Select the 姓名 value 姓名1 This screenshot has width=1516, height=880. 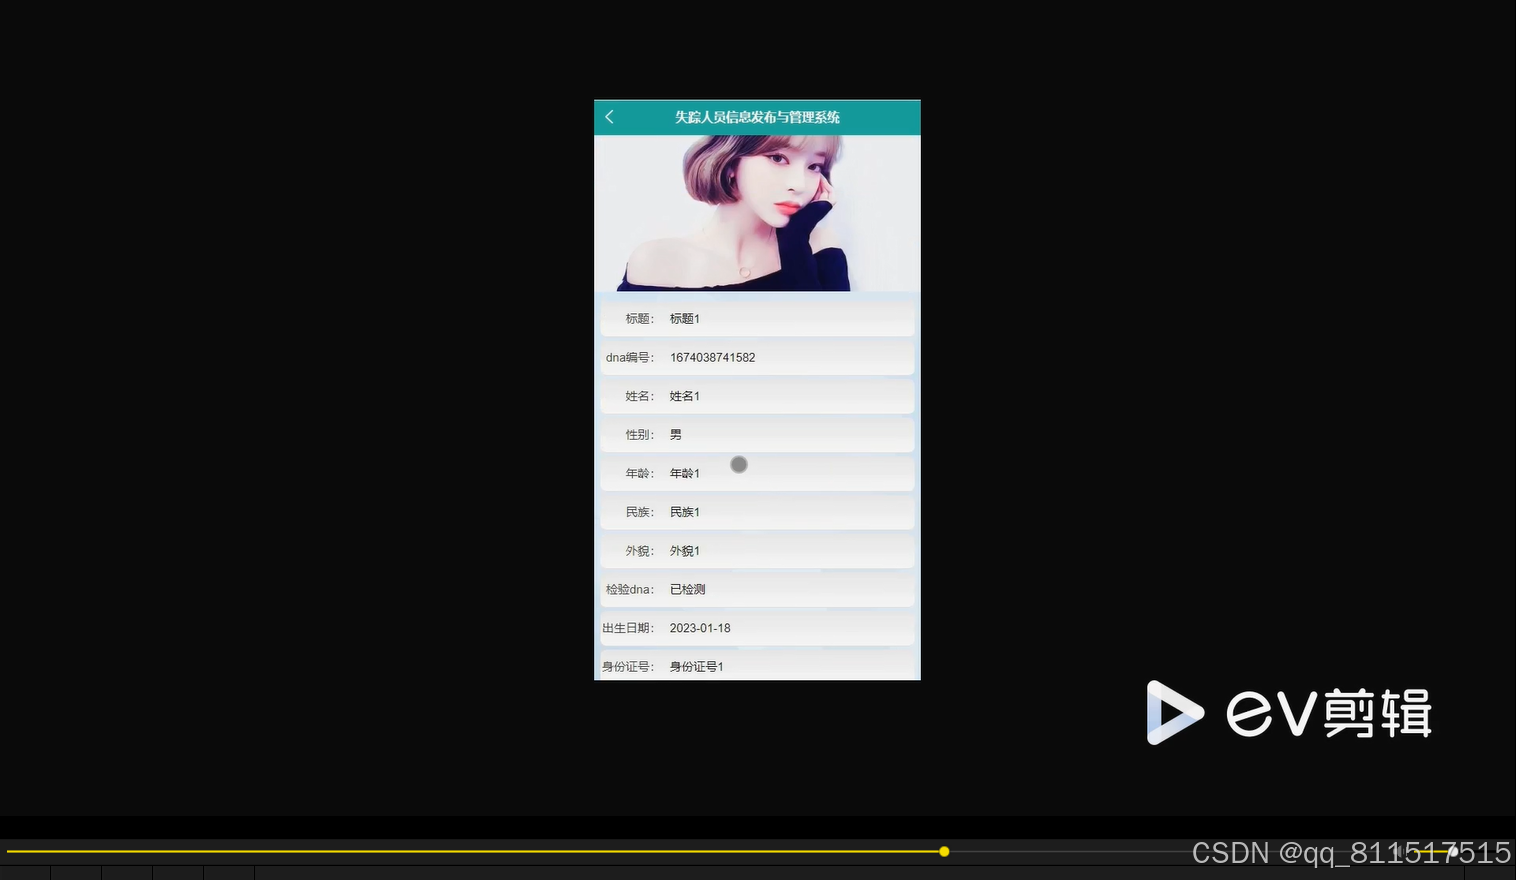coord(685,396)
